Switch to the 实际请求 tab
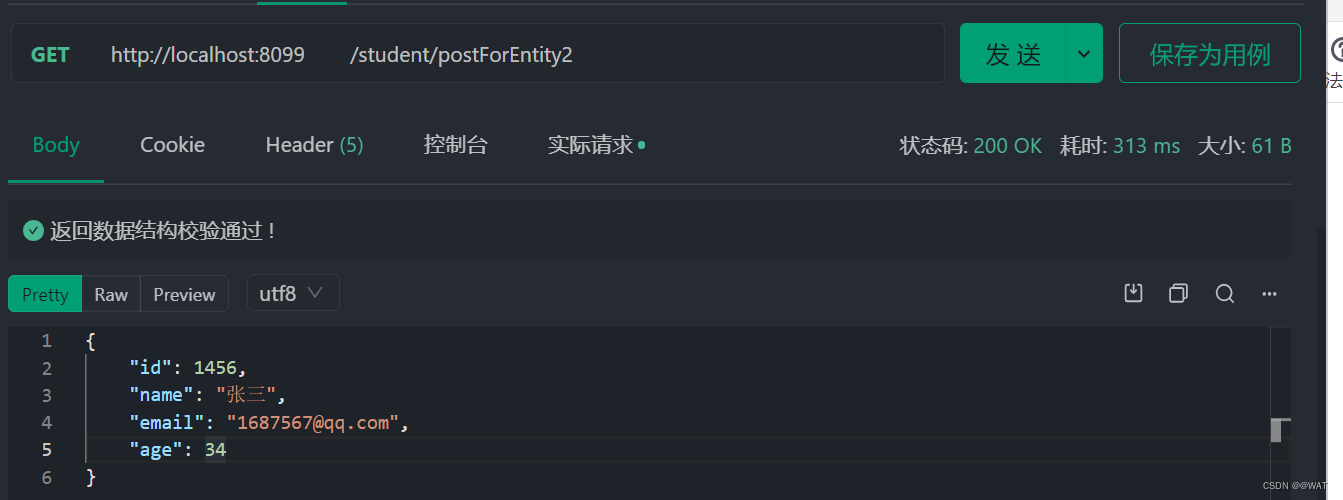Screen dimensions: 1343x500 tap(591, 145)
